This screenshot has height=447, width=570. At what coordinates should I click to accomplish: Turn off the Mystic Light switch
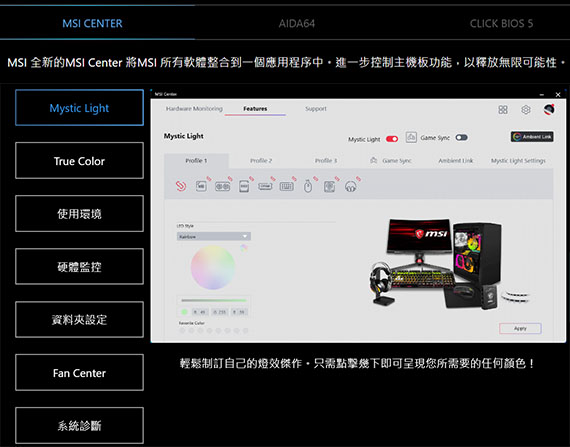pyautogui.click(x=392, y=139)
